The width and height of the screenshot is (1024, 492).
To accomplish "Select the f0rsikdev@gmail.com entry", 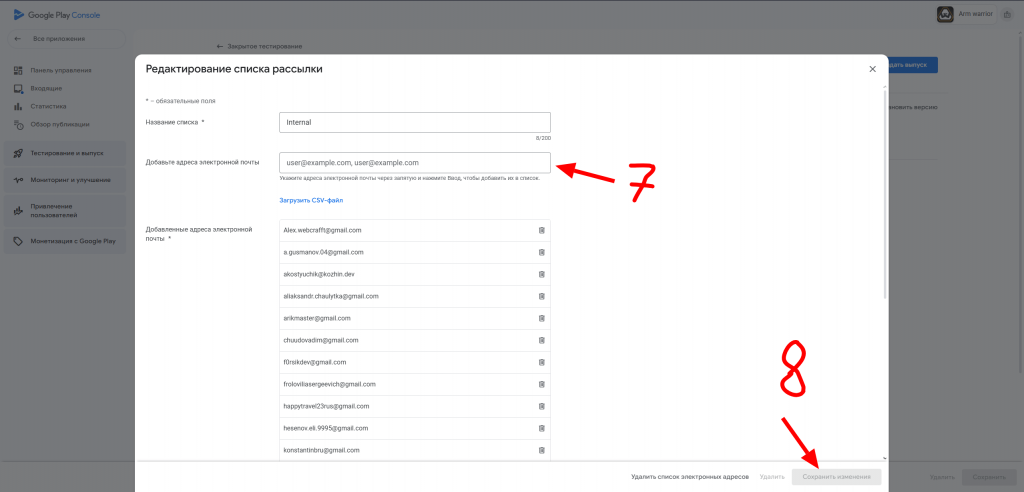I will pos(415,362).
